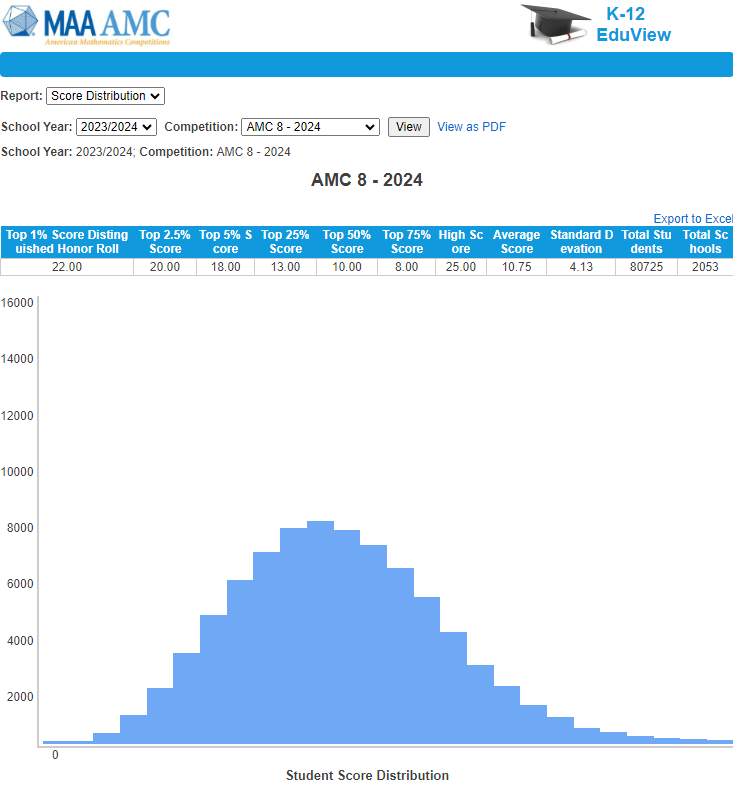Screen dimensions: 733x791
Task: Click the 2000 y-axis label
Action: (x=20, y=697)
